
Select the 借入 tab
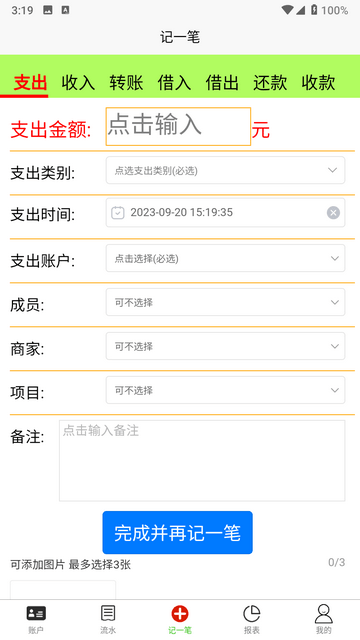[174, 82]
